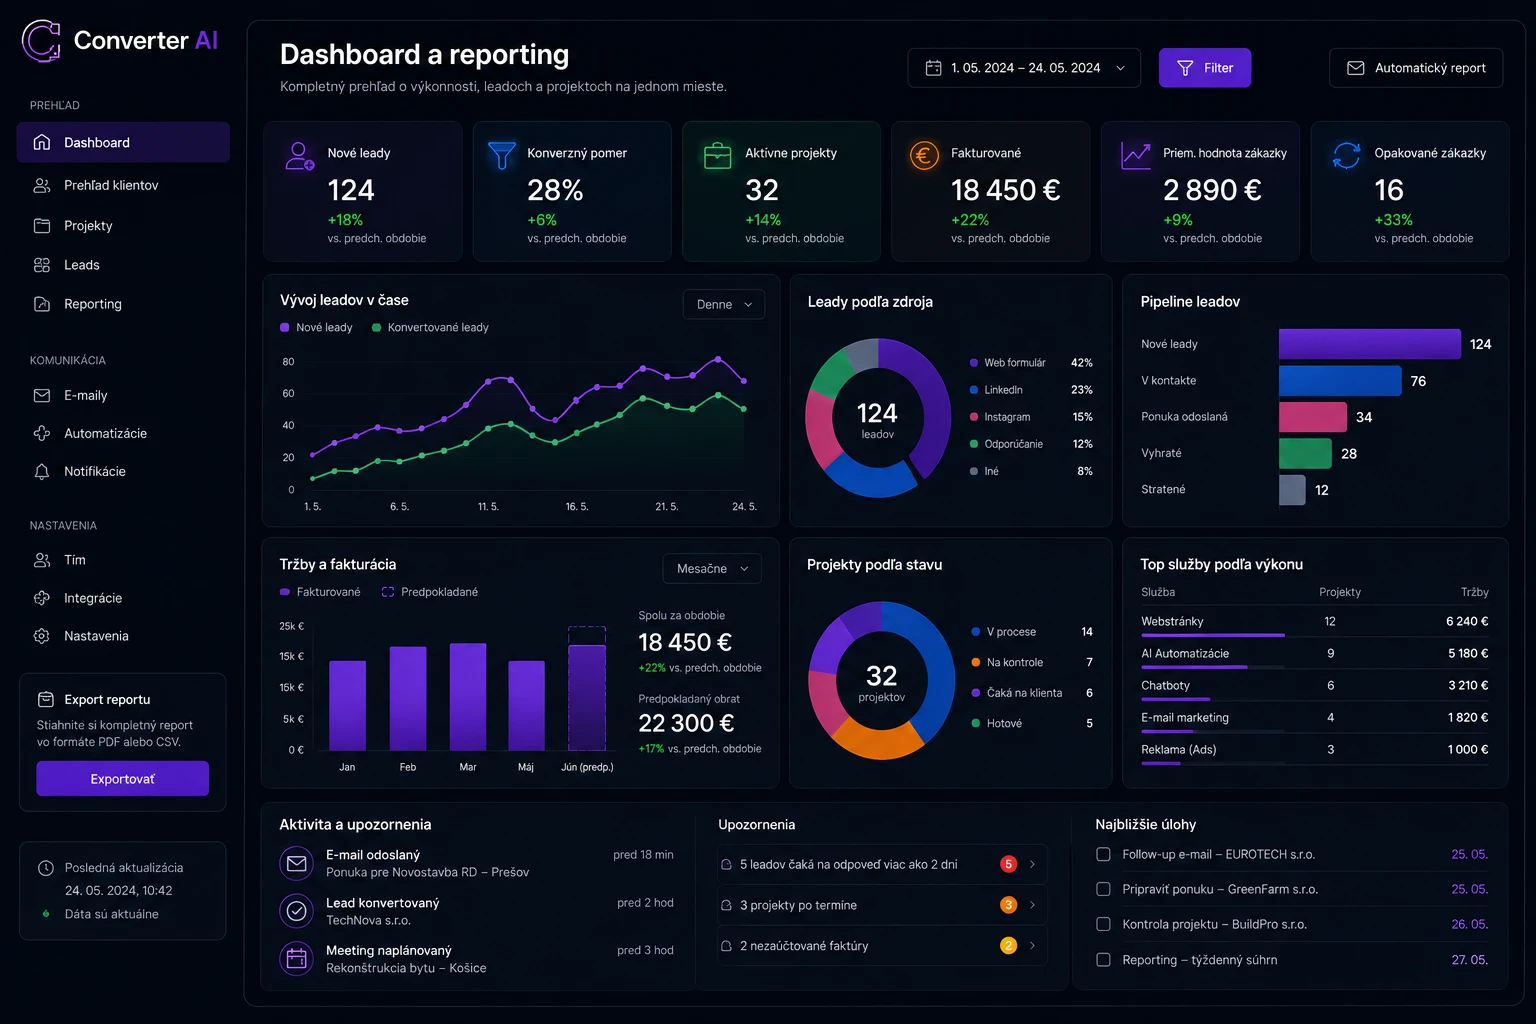Click the Dashboard home icon in sidebar

(x=42, y=142)
